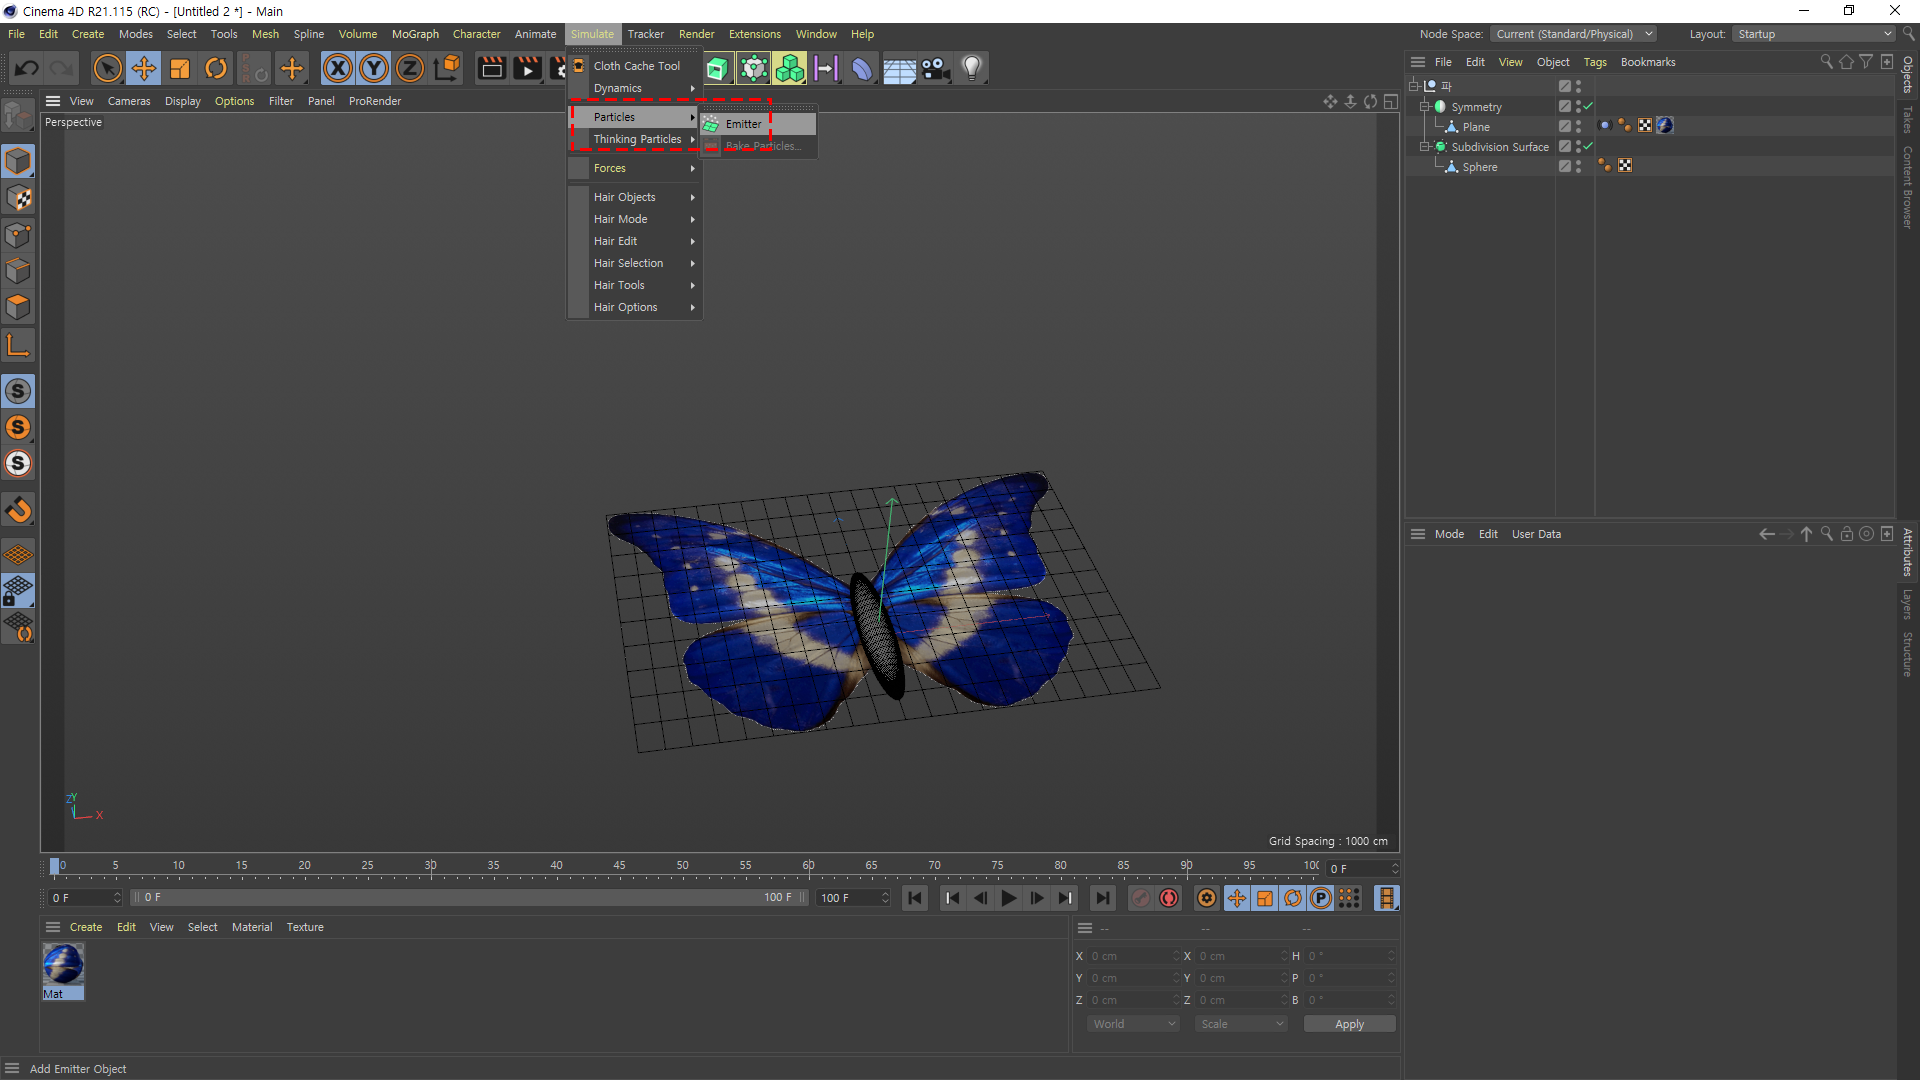Click the Undo arrow icon
Screen dimensions: 1920x1080
[27, 68]
